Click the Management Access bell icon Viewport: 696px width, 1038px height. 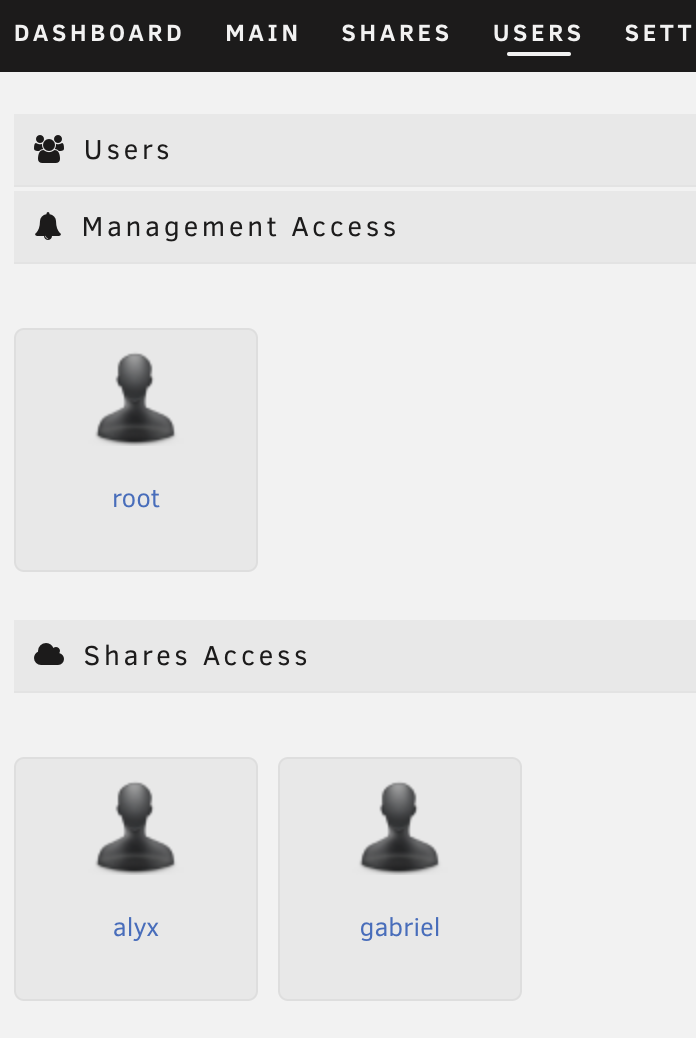click(x=48, y=227)
